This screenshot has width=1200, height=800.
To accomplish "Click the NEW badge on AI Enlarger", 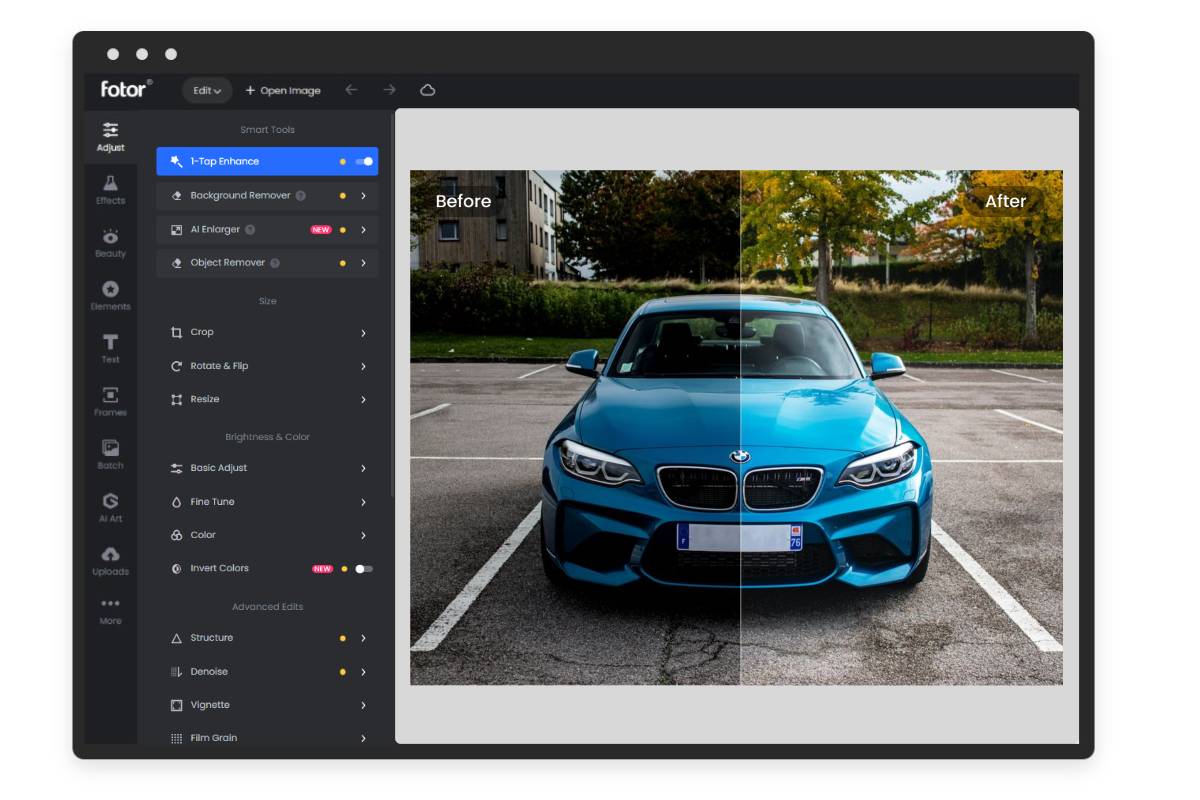I will tap(321, 229).
